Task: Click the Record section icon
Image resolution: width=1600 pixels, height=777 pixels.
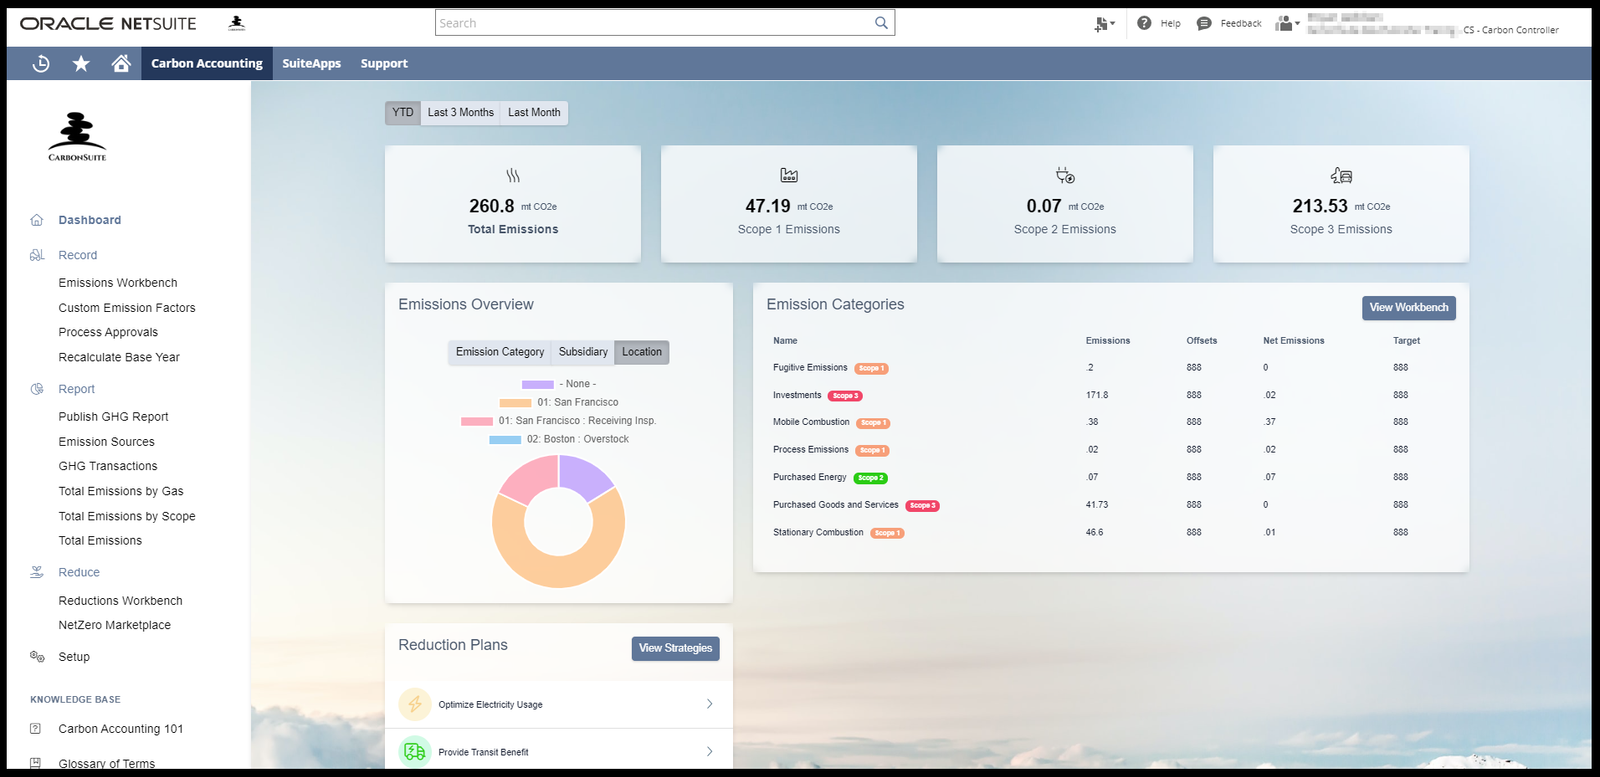Action: pyautogui.click(x=37, y=255)
